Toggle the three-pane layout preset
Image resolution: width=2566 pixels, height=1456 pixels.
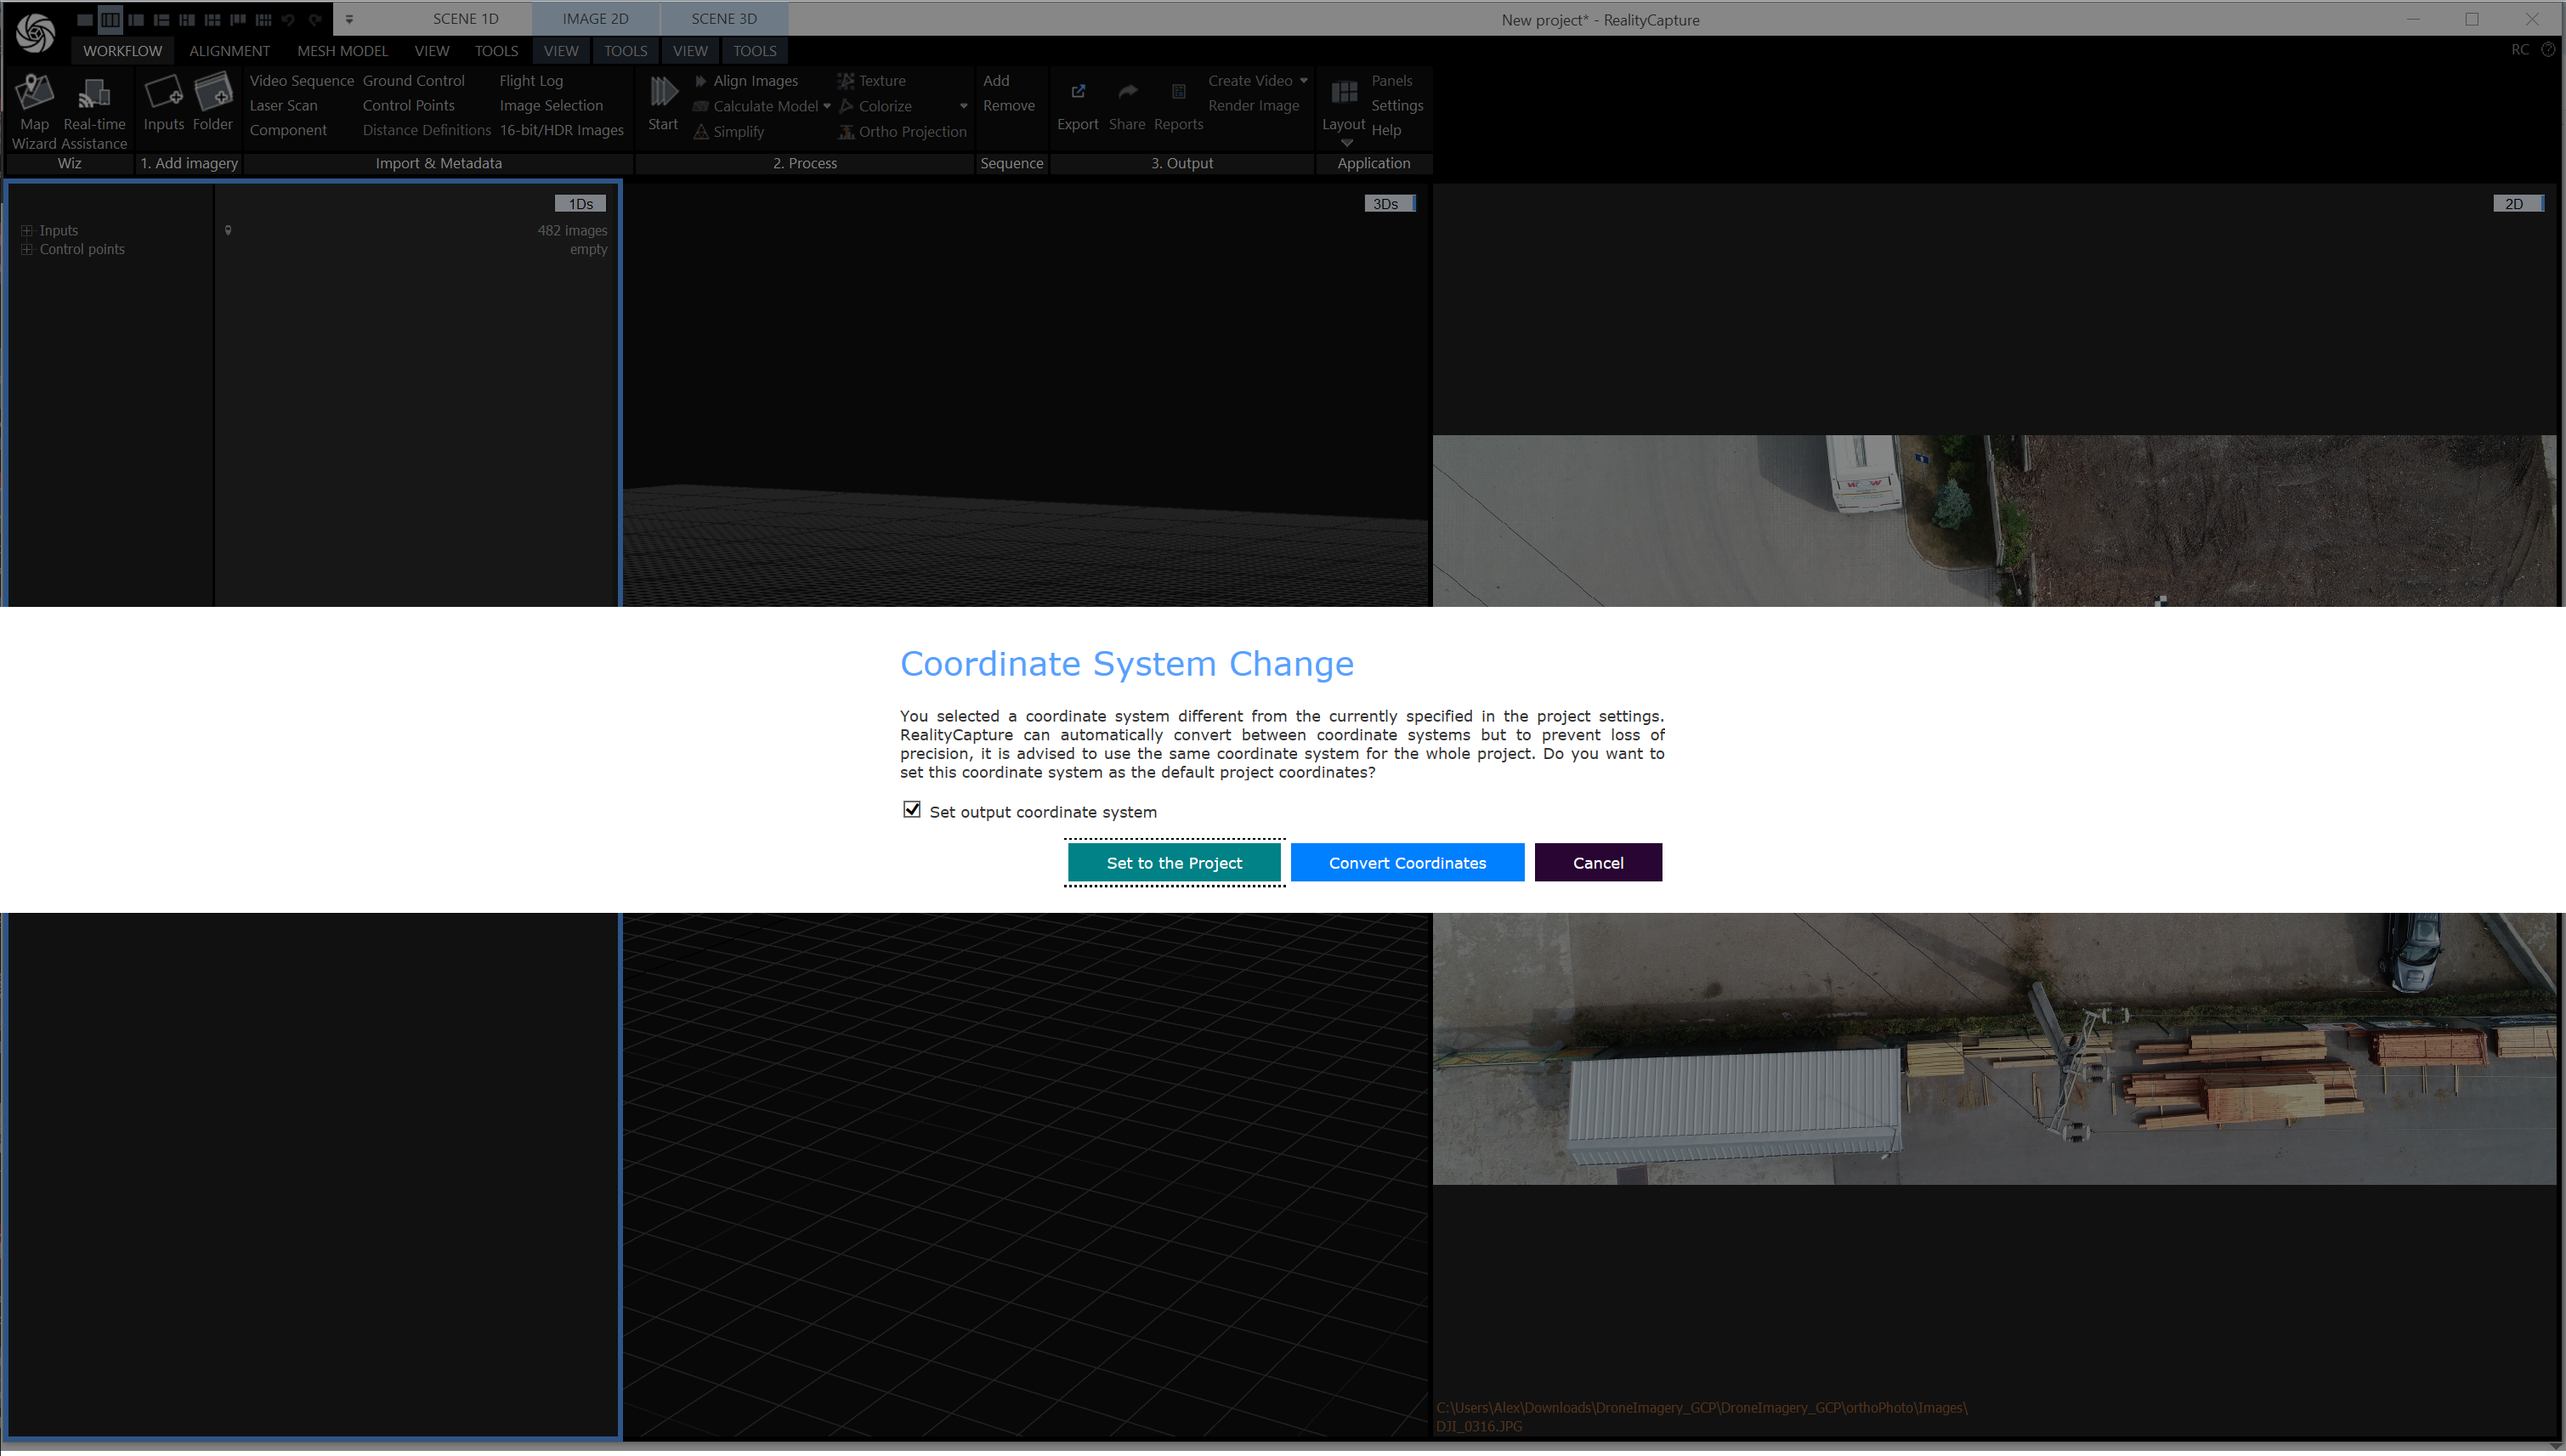(x=110, y=18)
